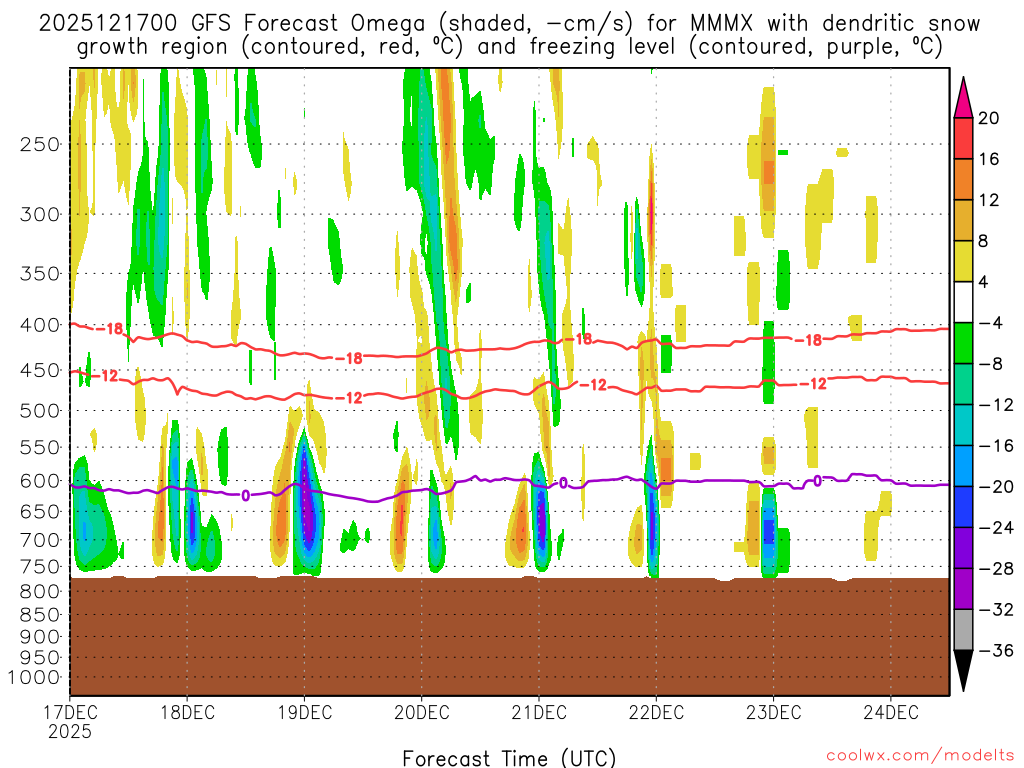Select the red colorbar segment between 16 and 20

click(x=964, y=138)
